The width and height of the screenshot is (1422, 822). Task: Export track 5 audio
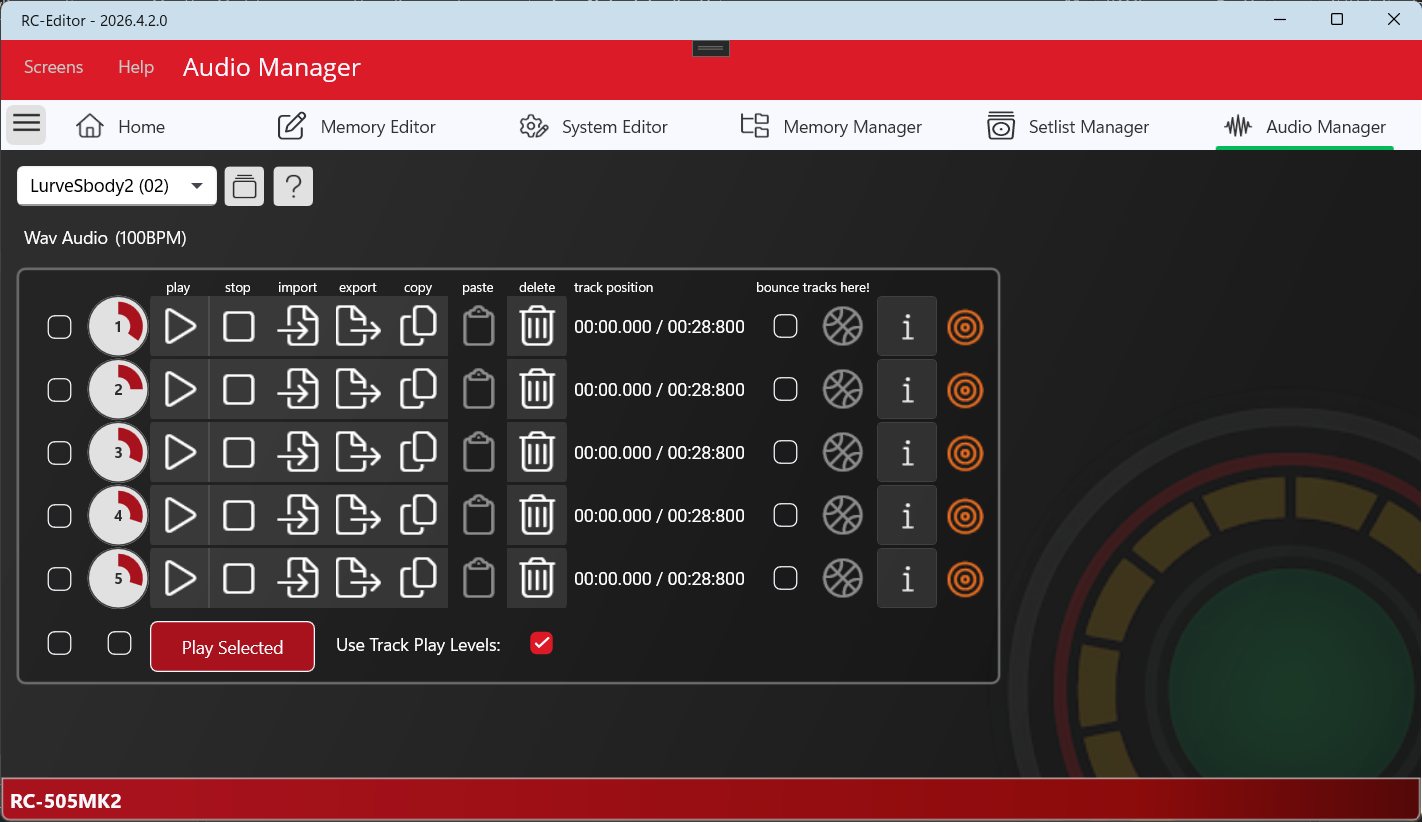coord(358,578)
